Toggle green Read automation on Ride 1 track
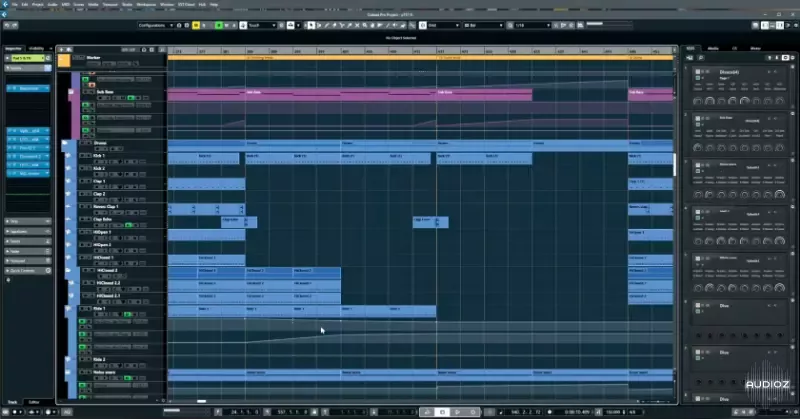This screenshot has height=419, width=800. (128, 314)
